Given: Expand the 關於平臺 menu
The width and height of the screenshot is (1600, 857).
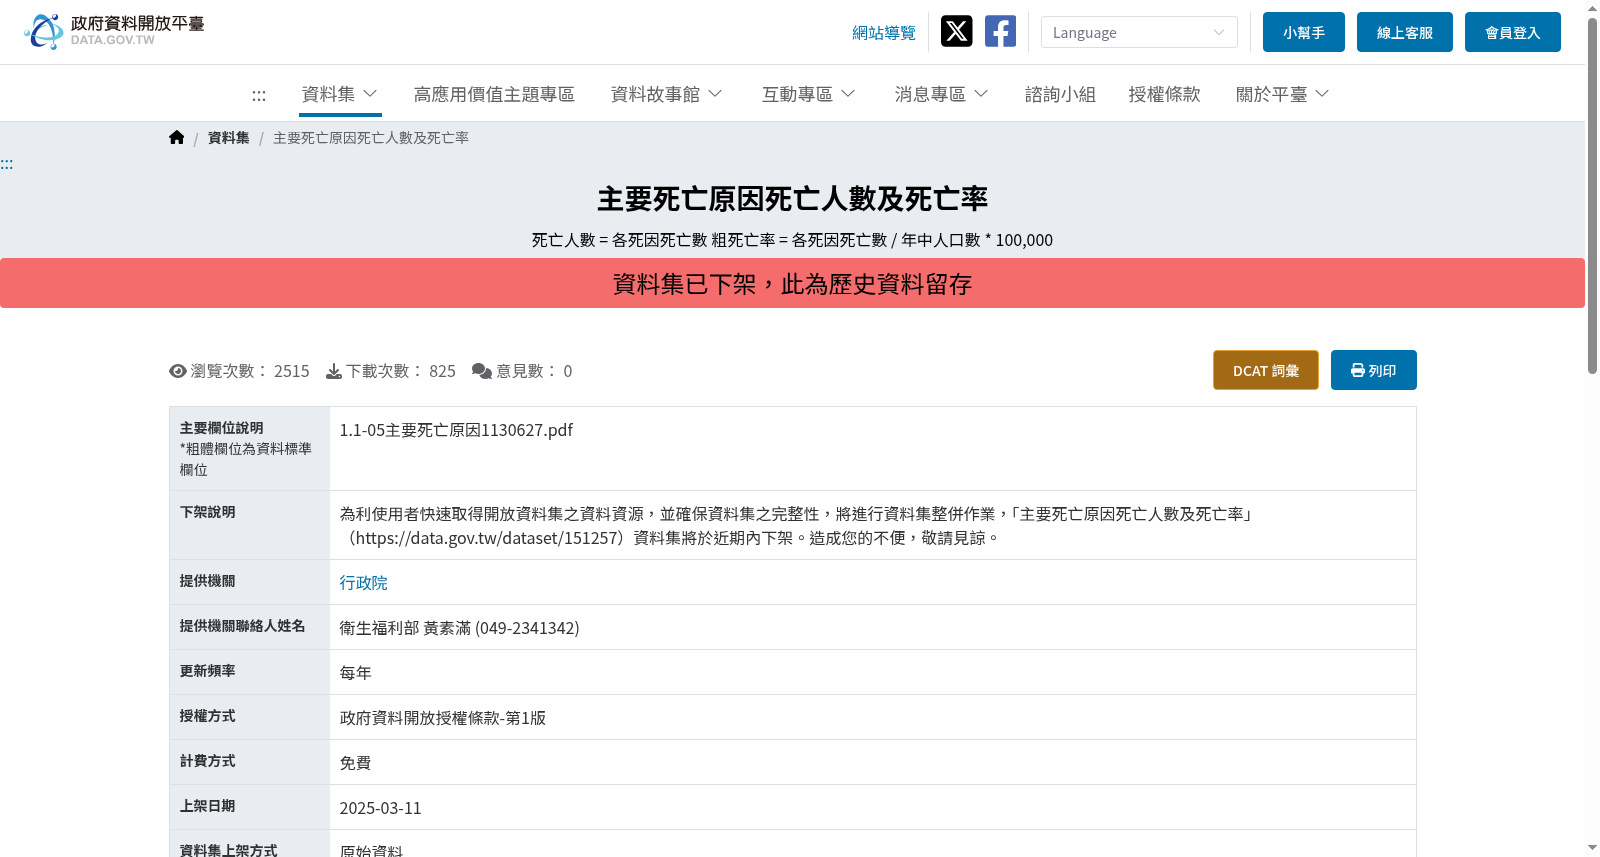Looking at the screenshot, I should [x=1283, y=94].
